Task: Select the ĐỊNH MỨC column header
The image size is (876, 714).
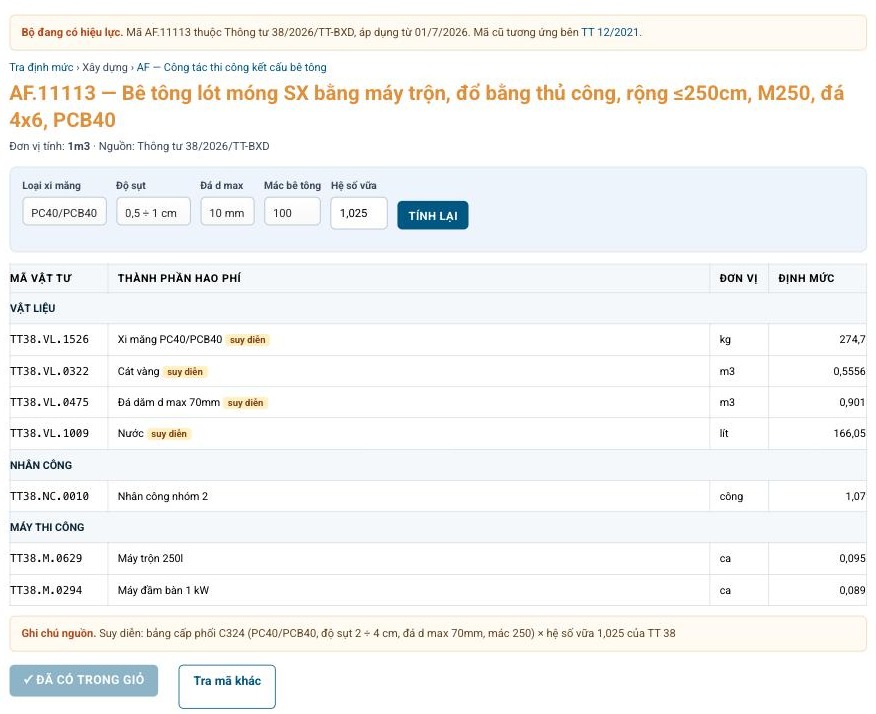Action: pyautogui.click(x=806, y=278)
